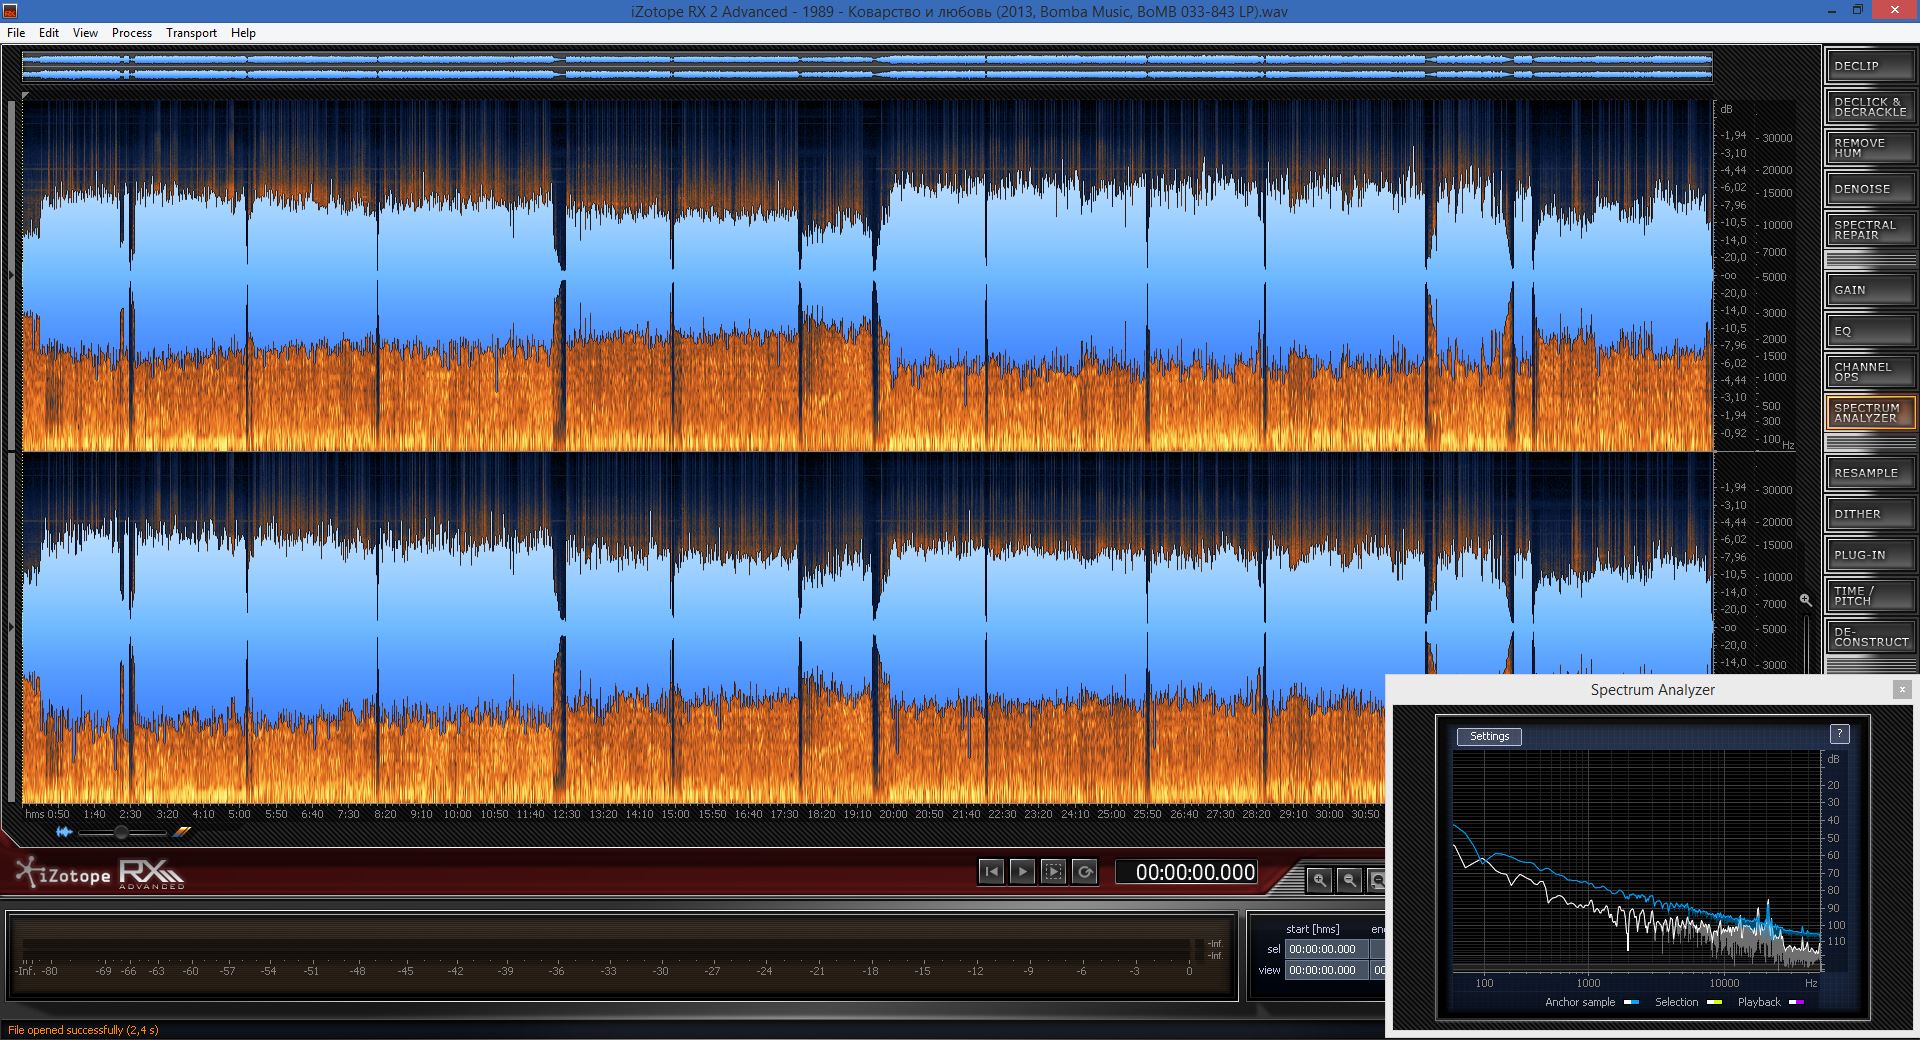Click the third zoom icon beside zoom out
Image resolution: width=1920 pixels, height=1040 pixels.
pos(1376,880)
